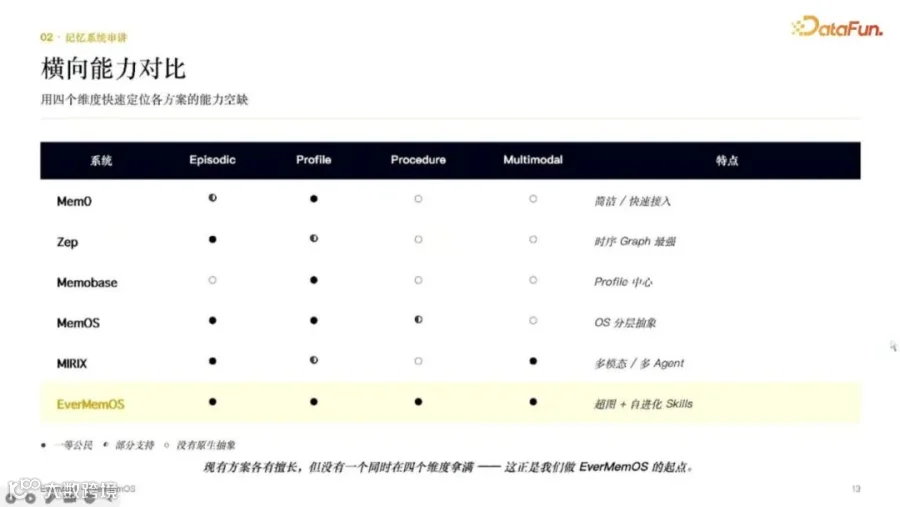The height and width of the screenshot is (507, 900).
Task: Click MIRIX's feature text 多模态 / 多 Agent
Action: coord(639,363)
